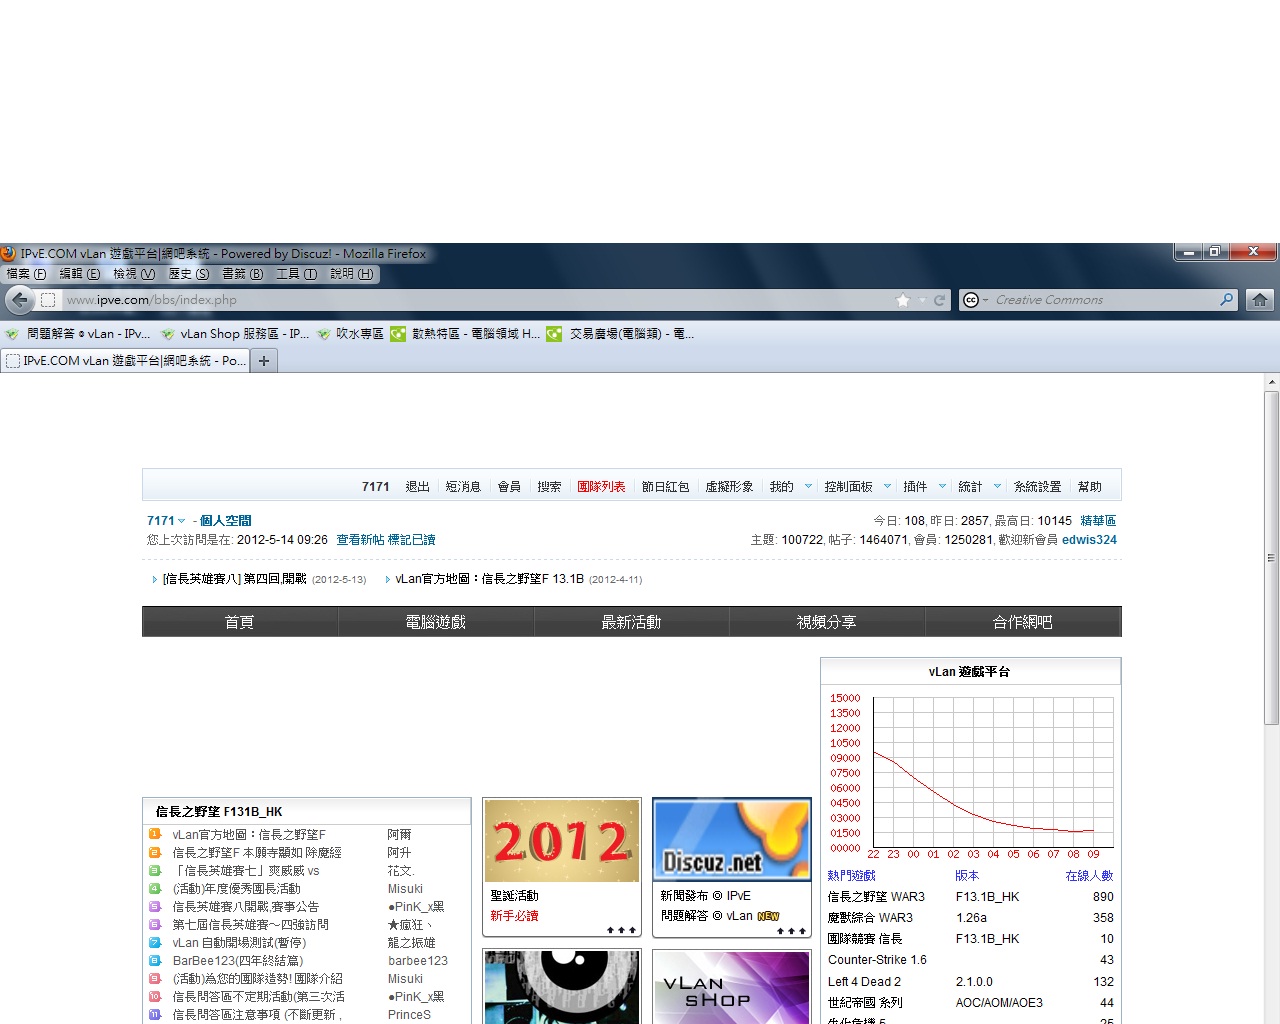1280x1024 pixels.
Task: Open the vLan Shop 服務區 bookmark
Action: [x=234, y=334]
